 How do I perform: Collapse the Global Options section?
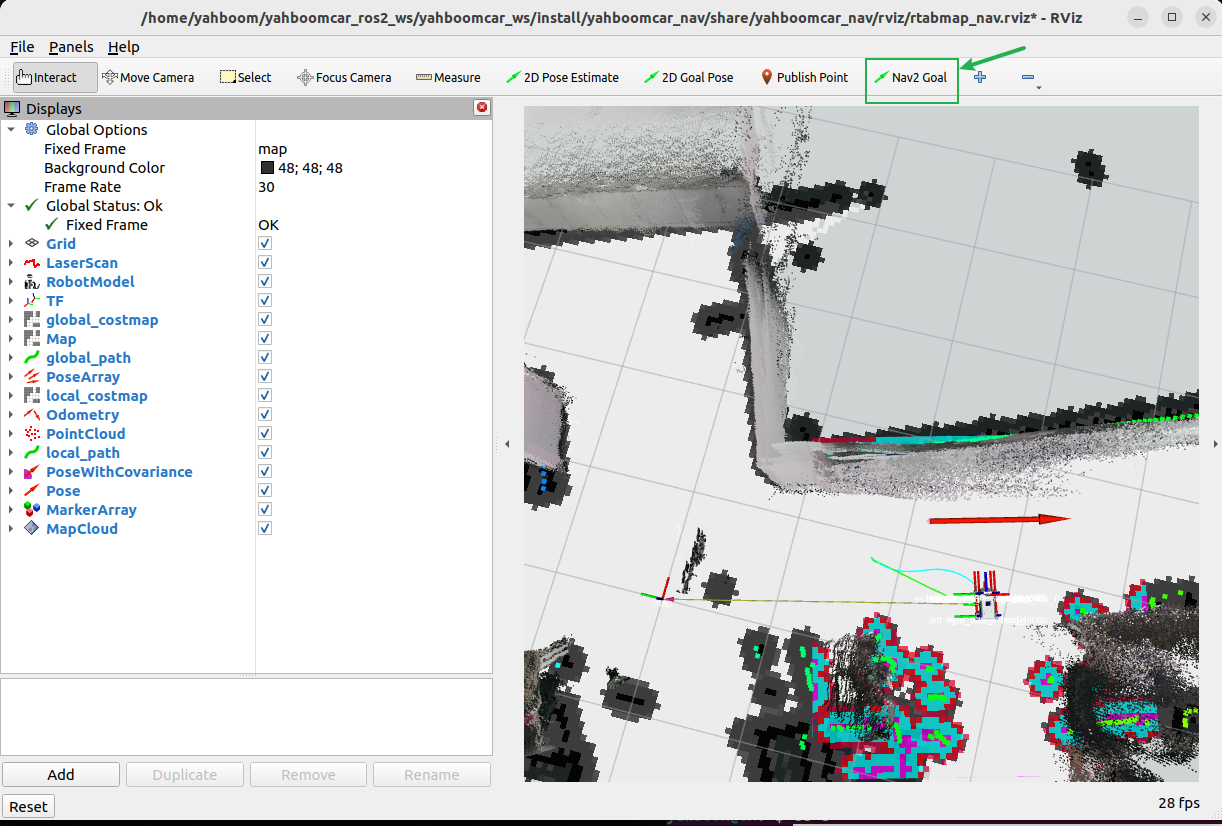(x=11, y=130)
